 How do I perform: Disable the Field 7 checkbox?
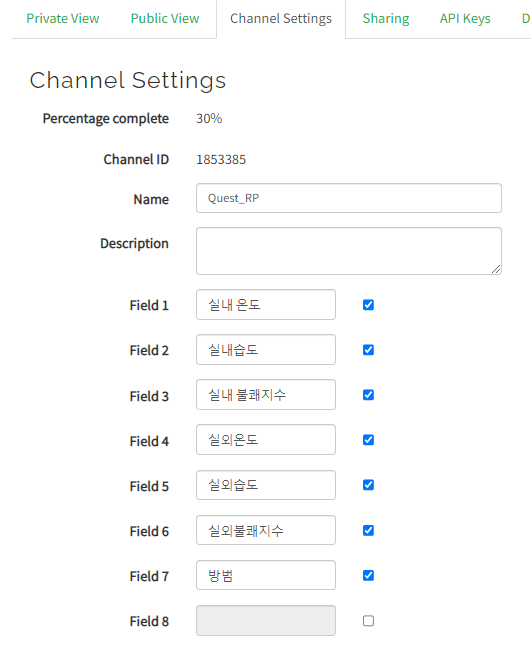click(x=368, y=575)
